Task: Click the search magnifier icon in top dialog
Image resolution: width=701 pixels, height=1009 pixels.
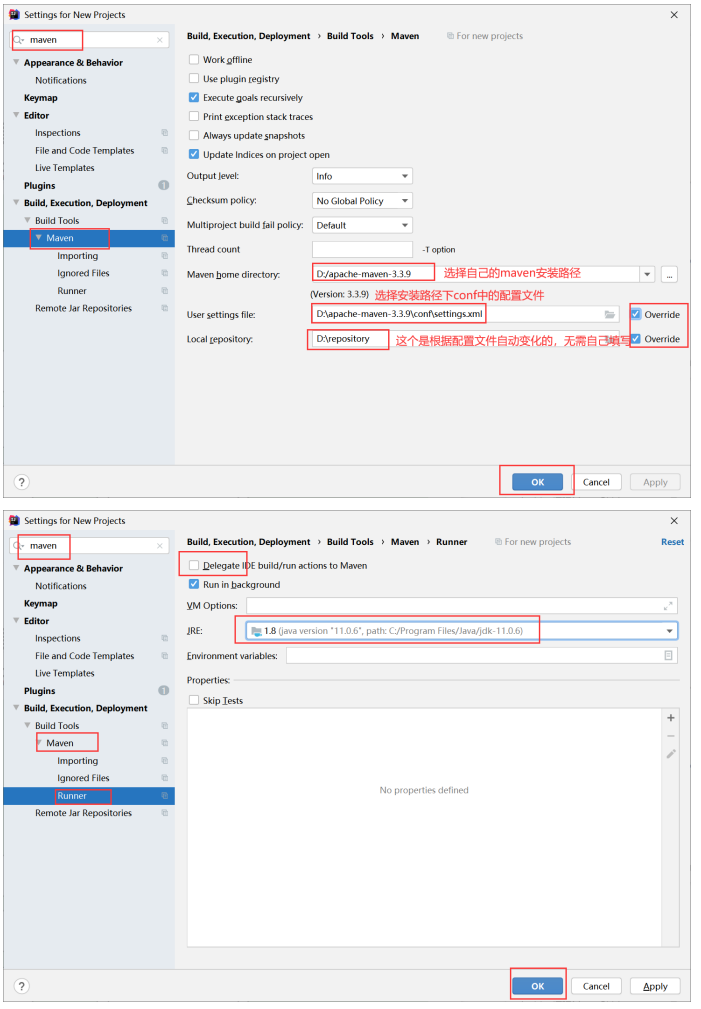Action: [x=19, y=40]
